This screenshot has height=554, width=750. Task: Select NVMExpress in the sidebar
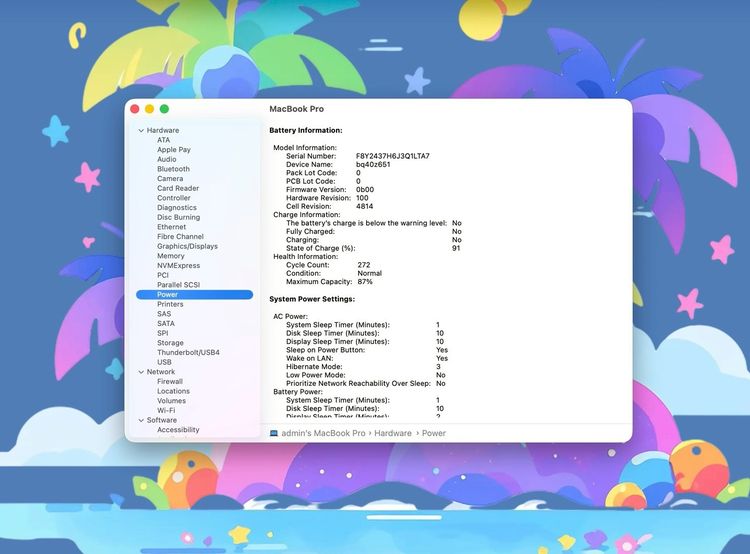coord(178,266)
